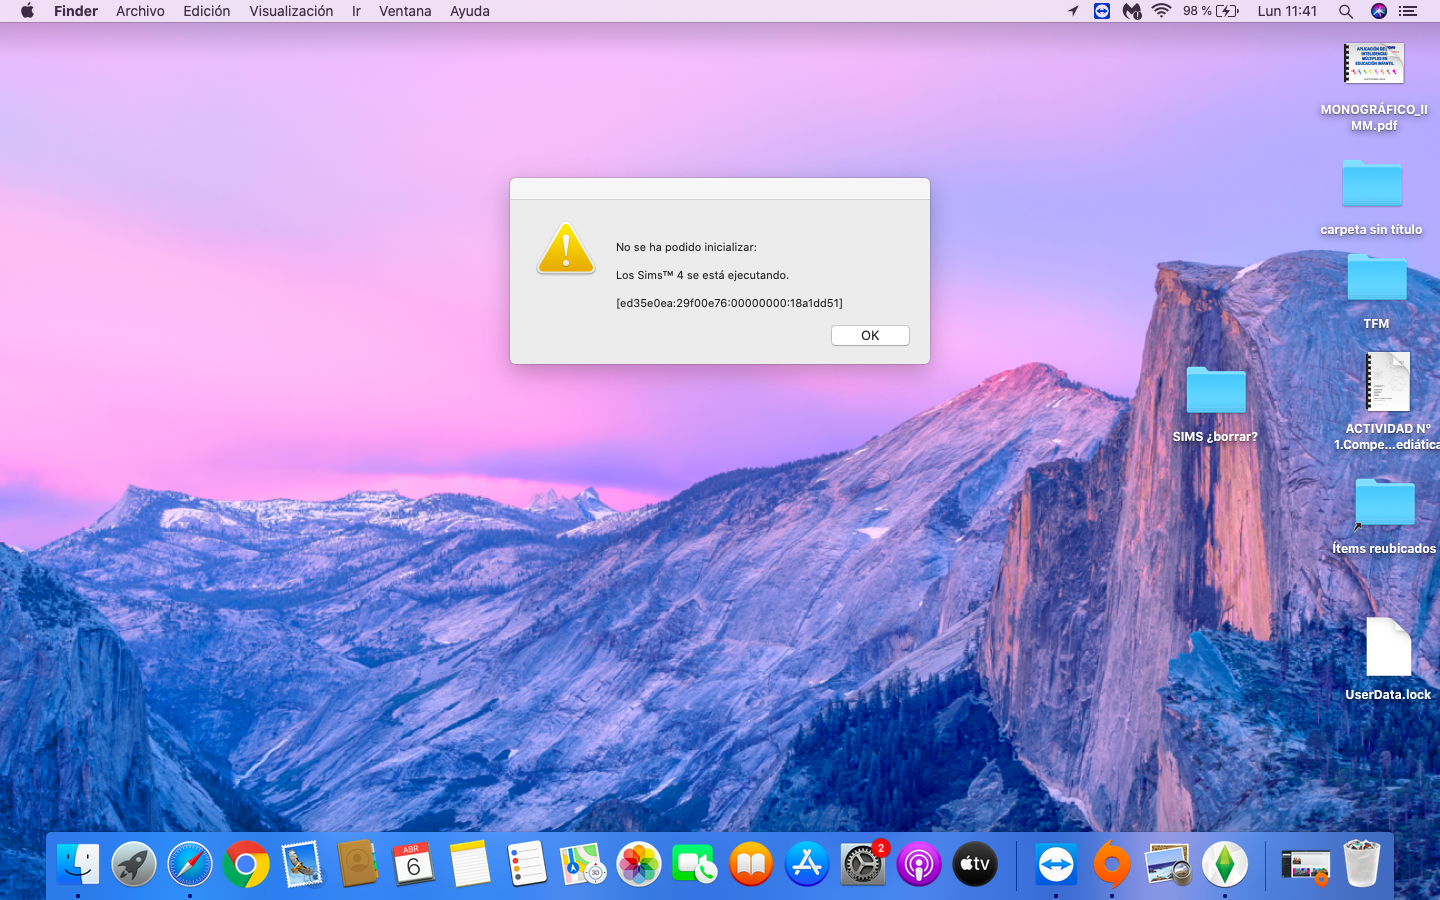The width and height of the screenshot is (1440, 900).
Task: Open the Archivo menu
Action: [x=140, y=11]
